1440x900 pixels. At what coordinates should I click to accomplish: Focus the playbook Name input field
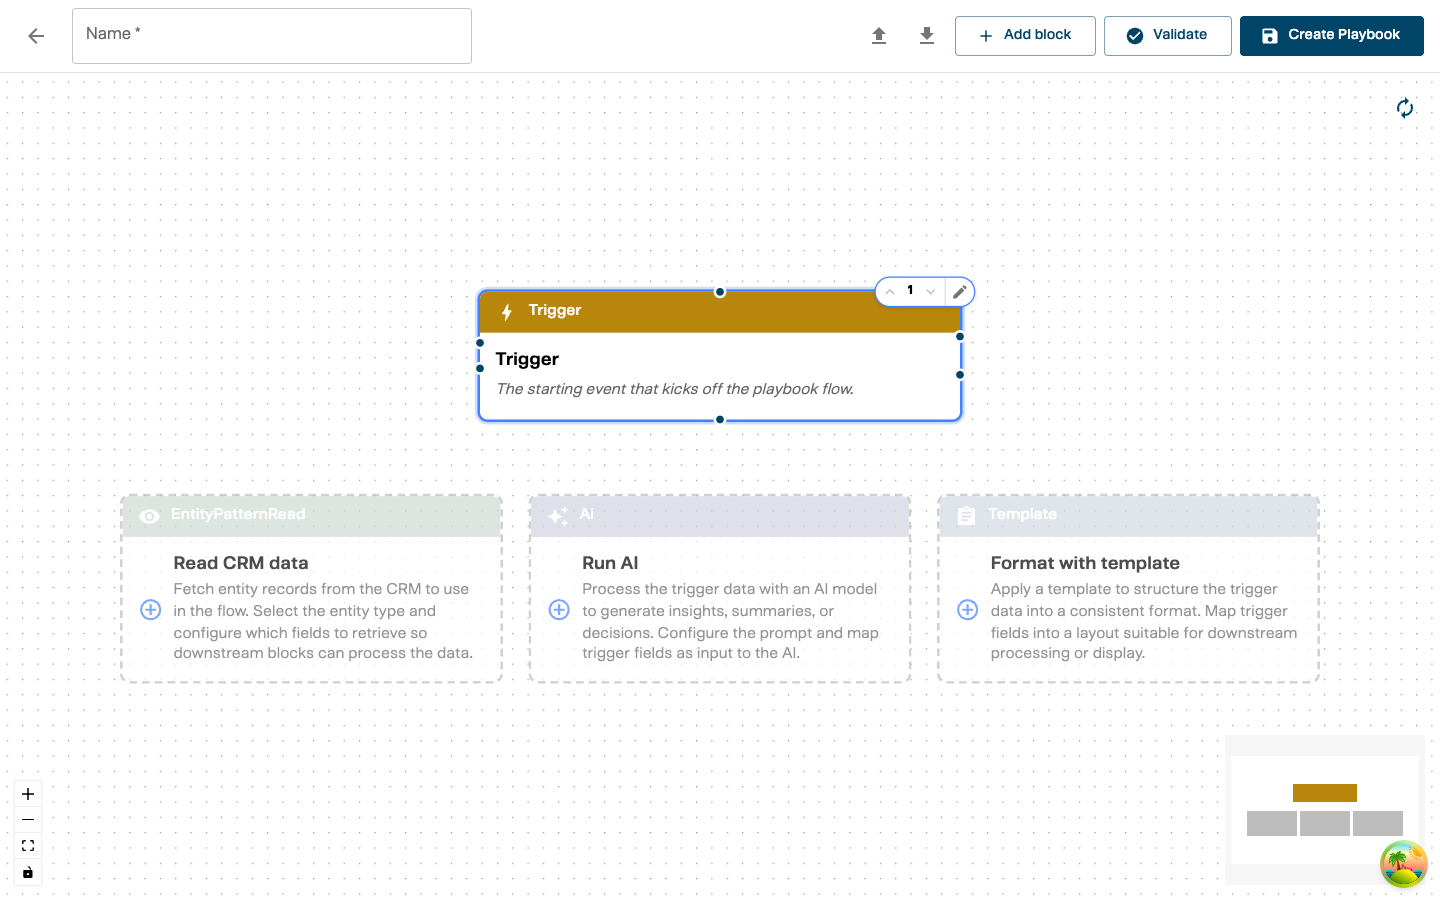coord(272,36)
